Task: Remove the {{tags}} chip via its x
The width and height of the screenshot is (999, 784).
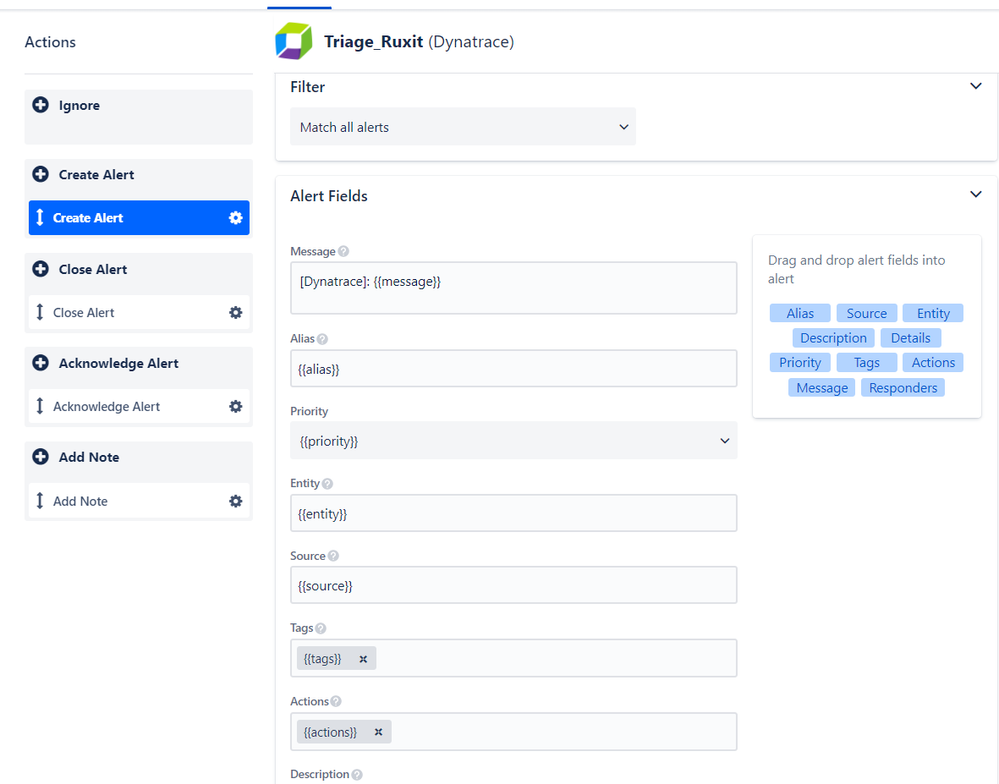Action: (x=363, y=659)
